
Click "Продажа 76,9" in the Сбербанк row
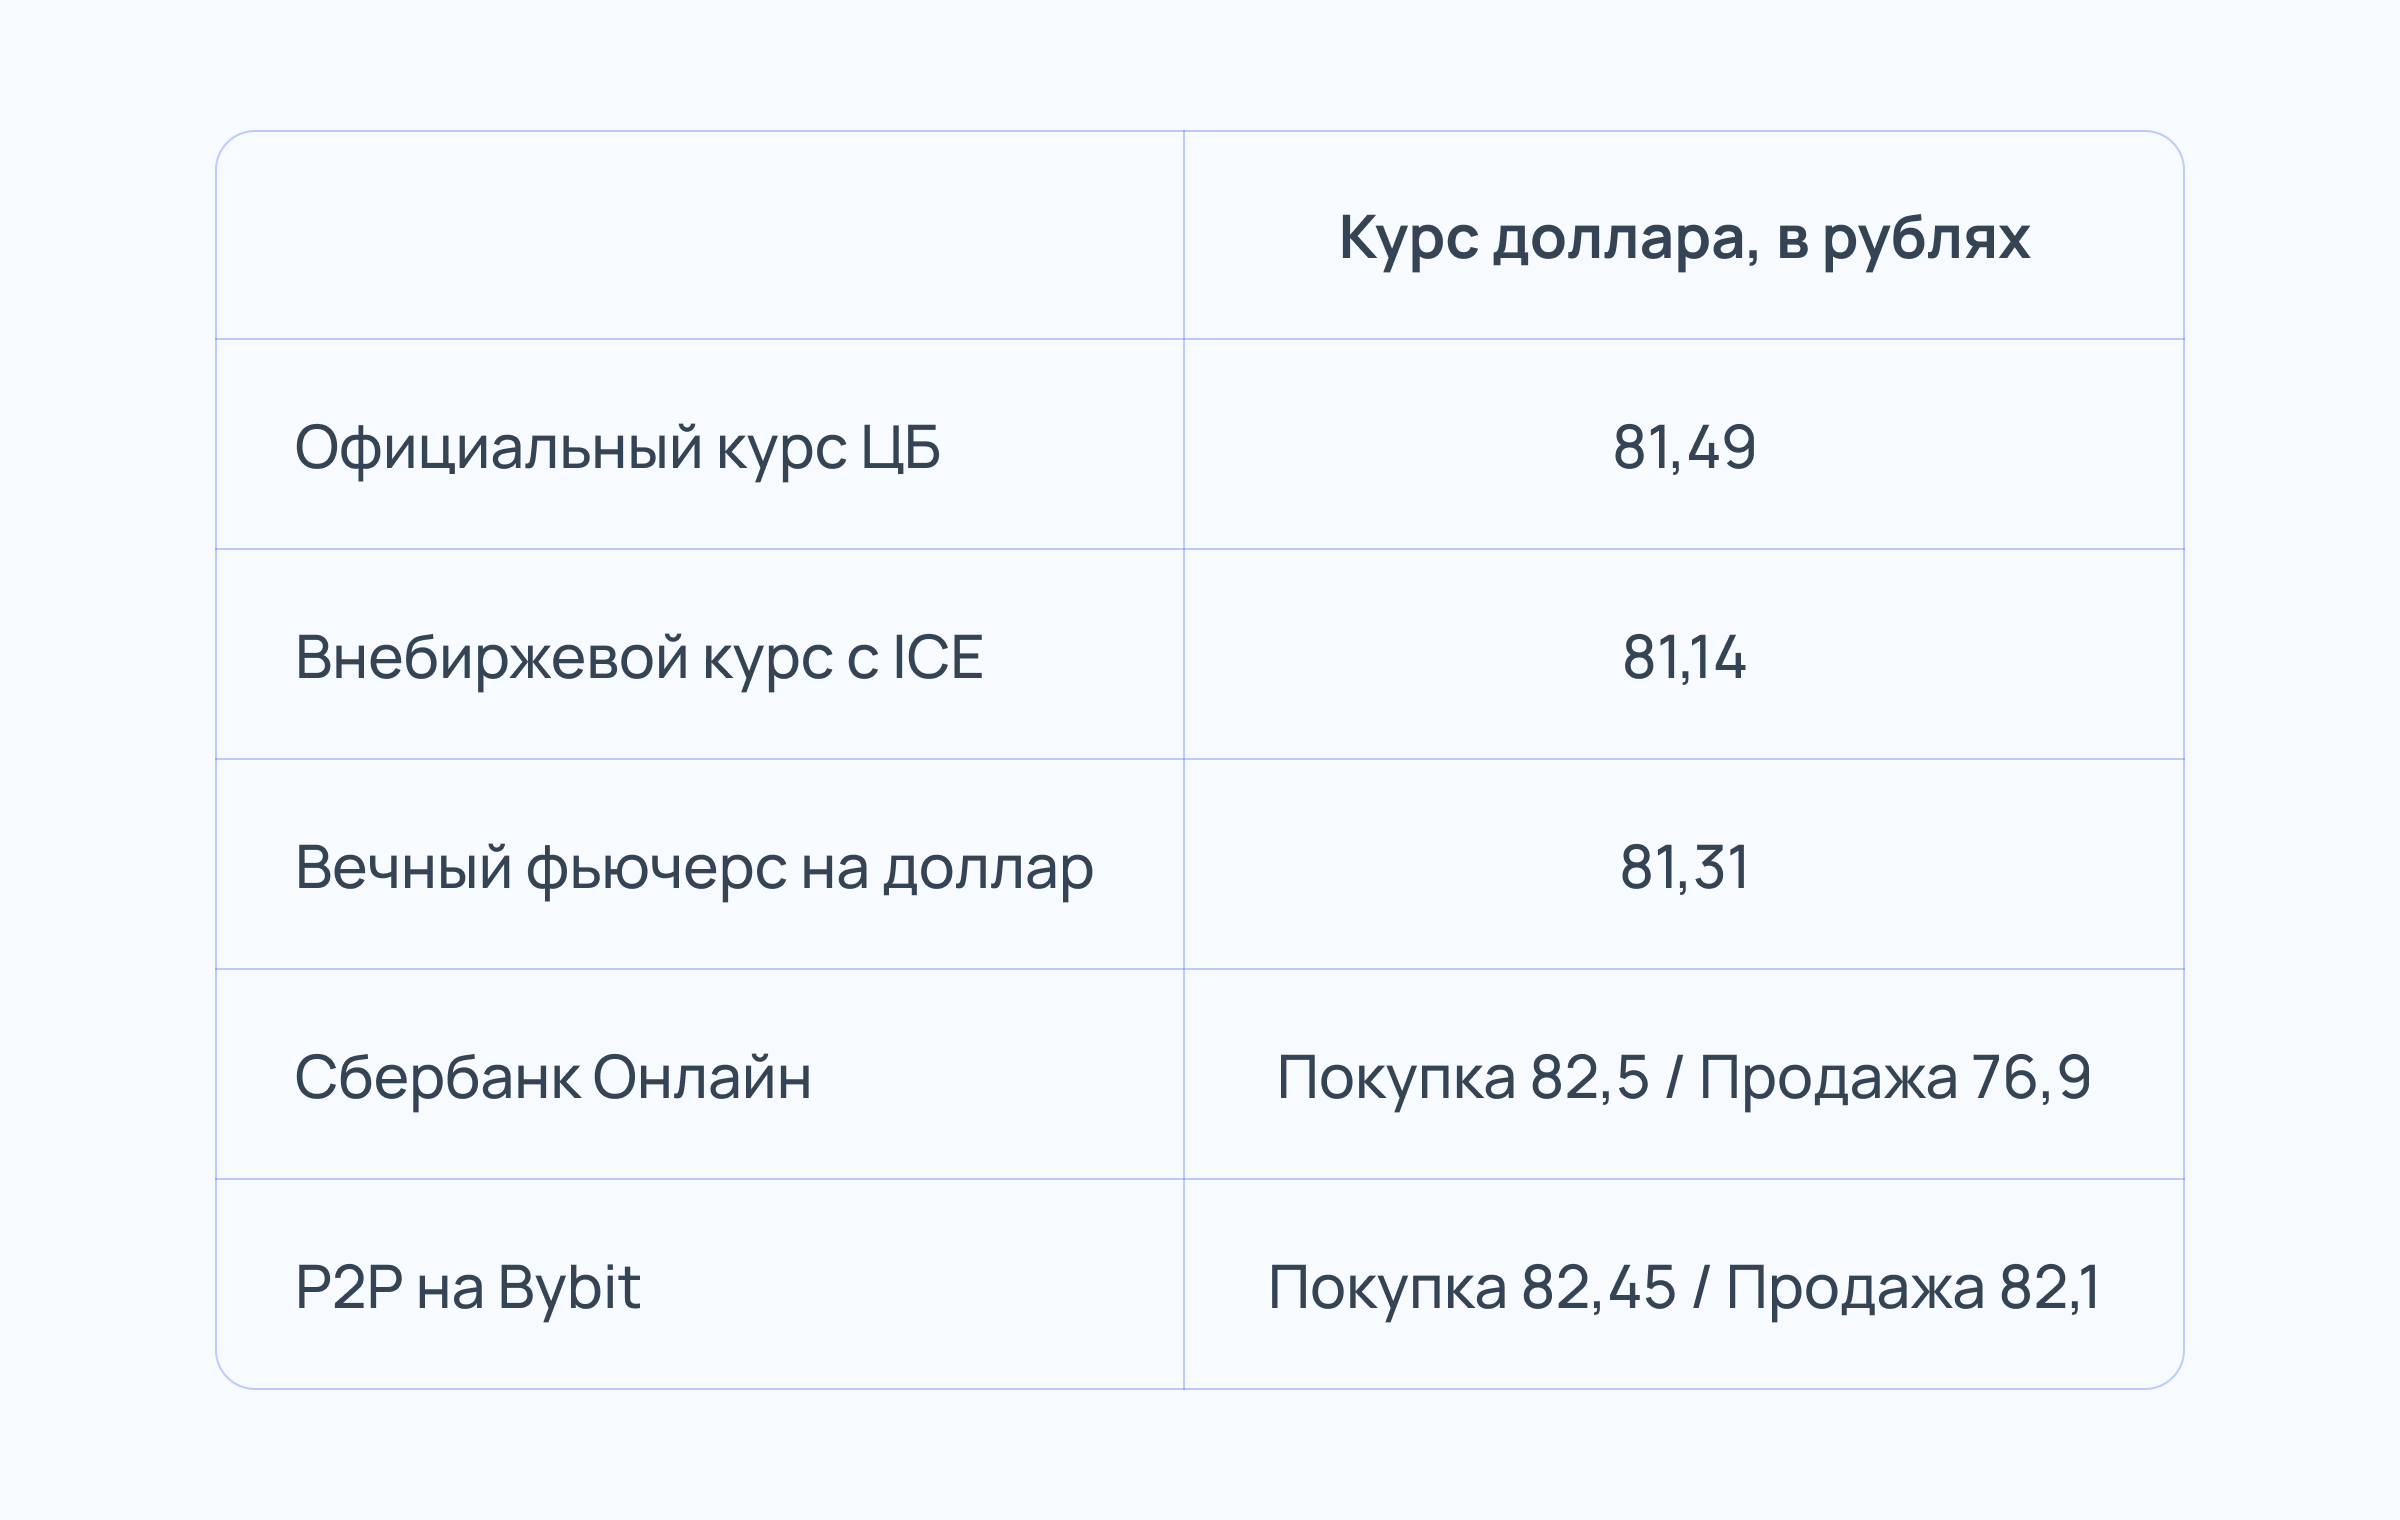coord(1895,1077)
